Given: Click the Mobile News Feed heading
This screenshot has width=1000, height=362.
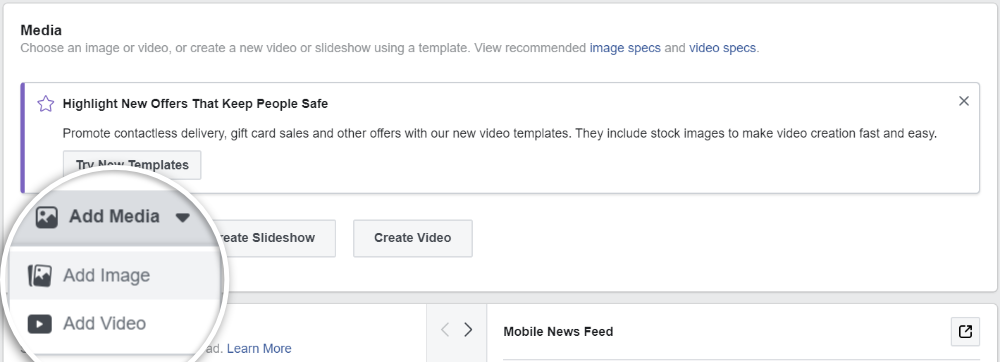Looking at the screenshot, I should 558,331.
